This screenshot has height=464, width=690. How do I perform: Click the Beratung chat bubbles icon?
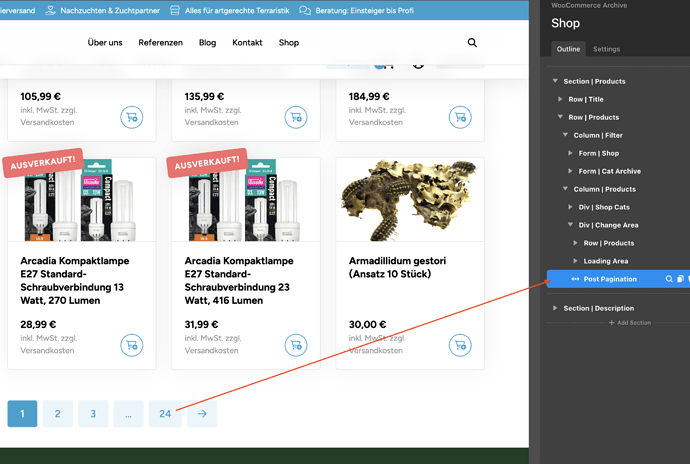point(305,11)
